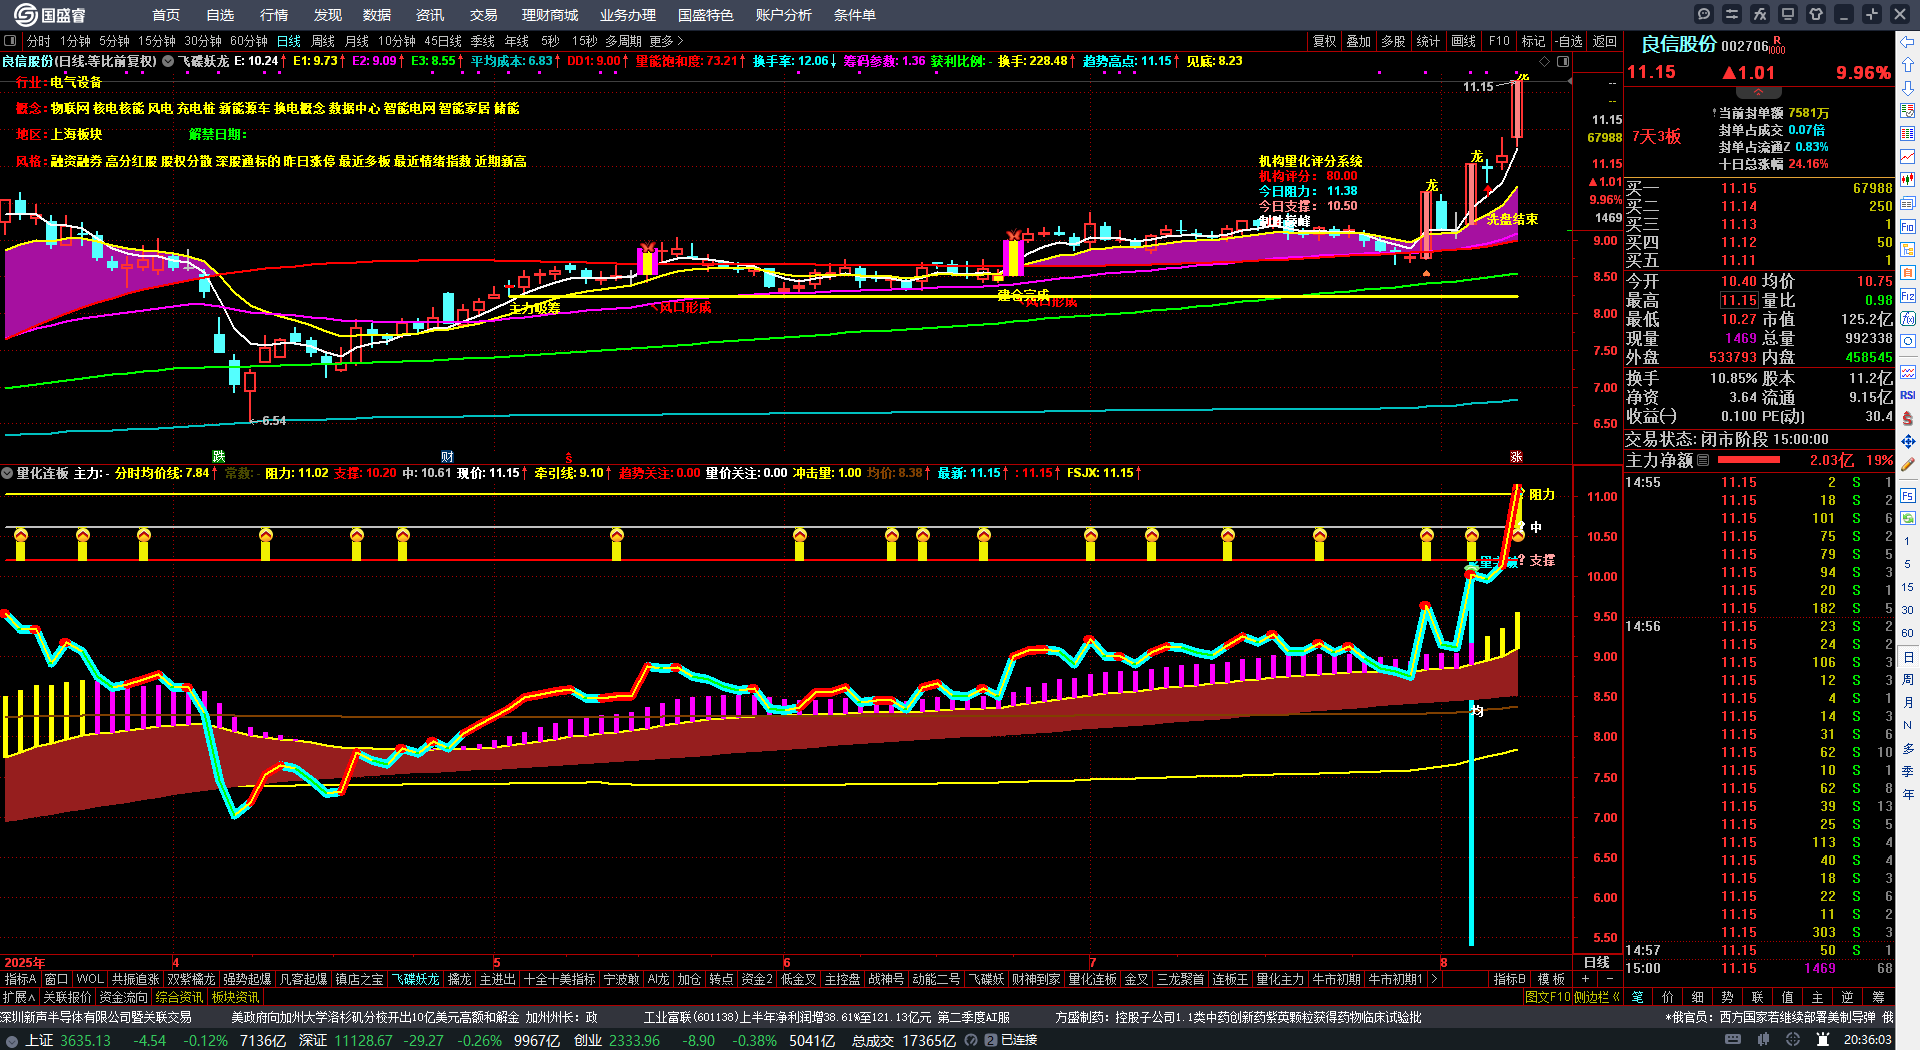Expand the 更多 periods dropdown
Image resolution: width=1920 pixels, height=1050 pixels.
tap(666, 41)
